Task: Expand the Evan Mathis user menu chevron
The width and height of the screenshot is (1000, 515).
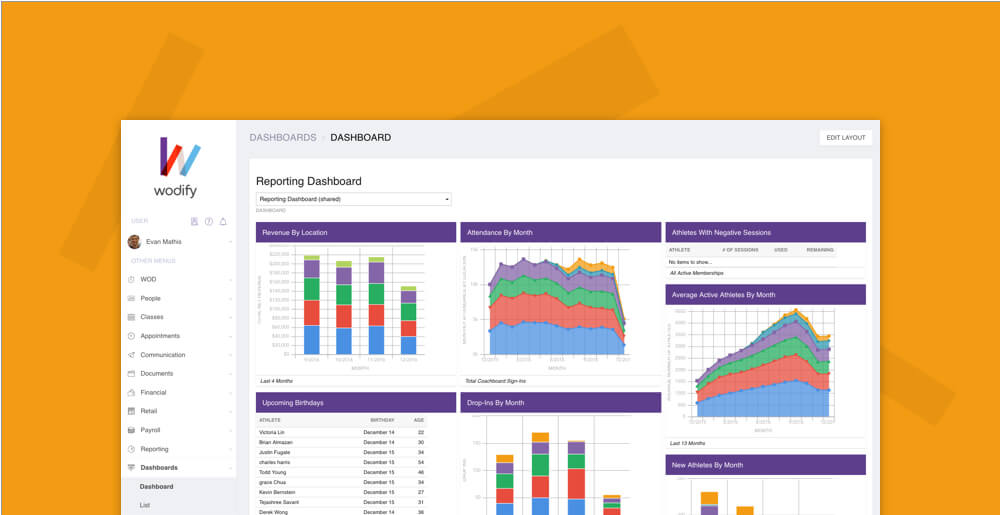Action: (230, 242)
